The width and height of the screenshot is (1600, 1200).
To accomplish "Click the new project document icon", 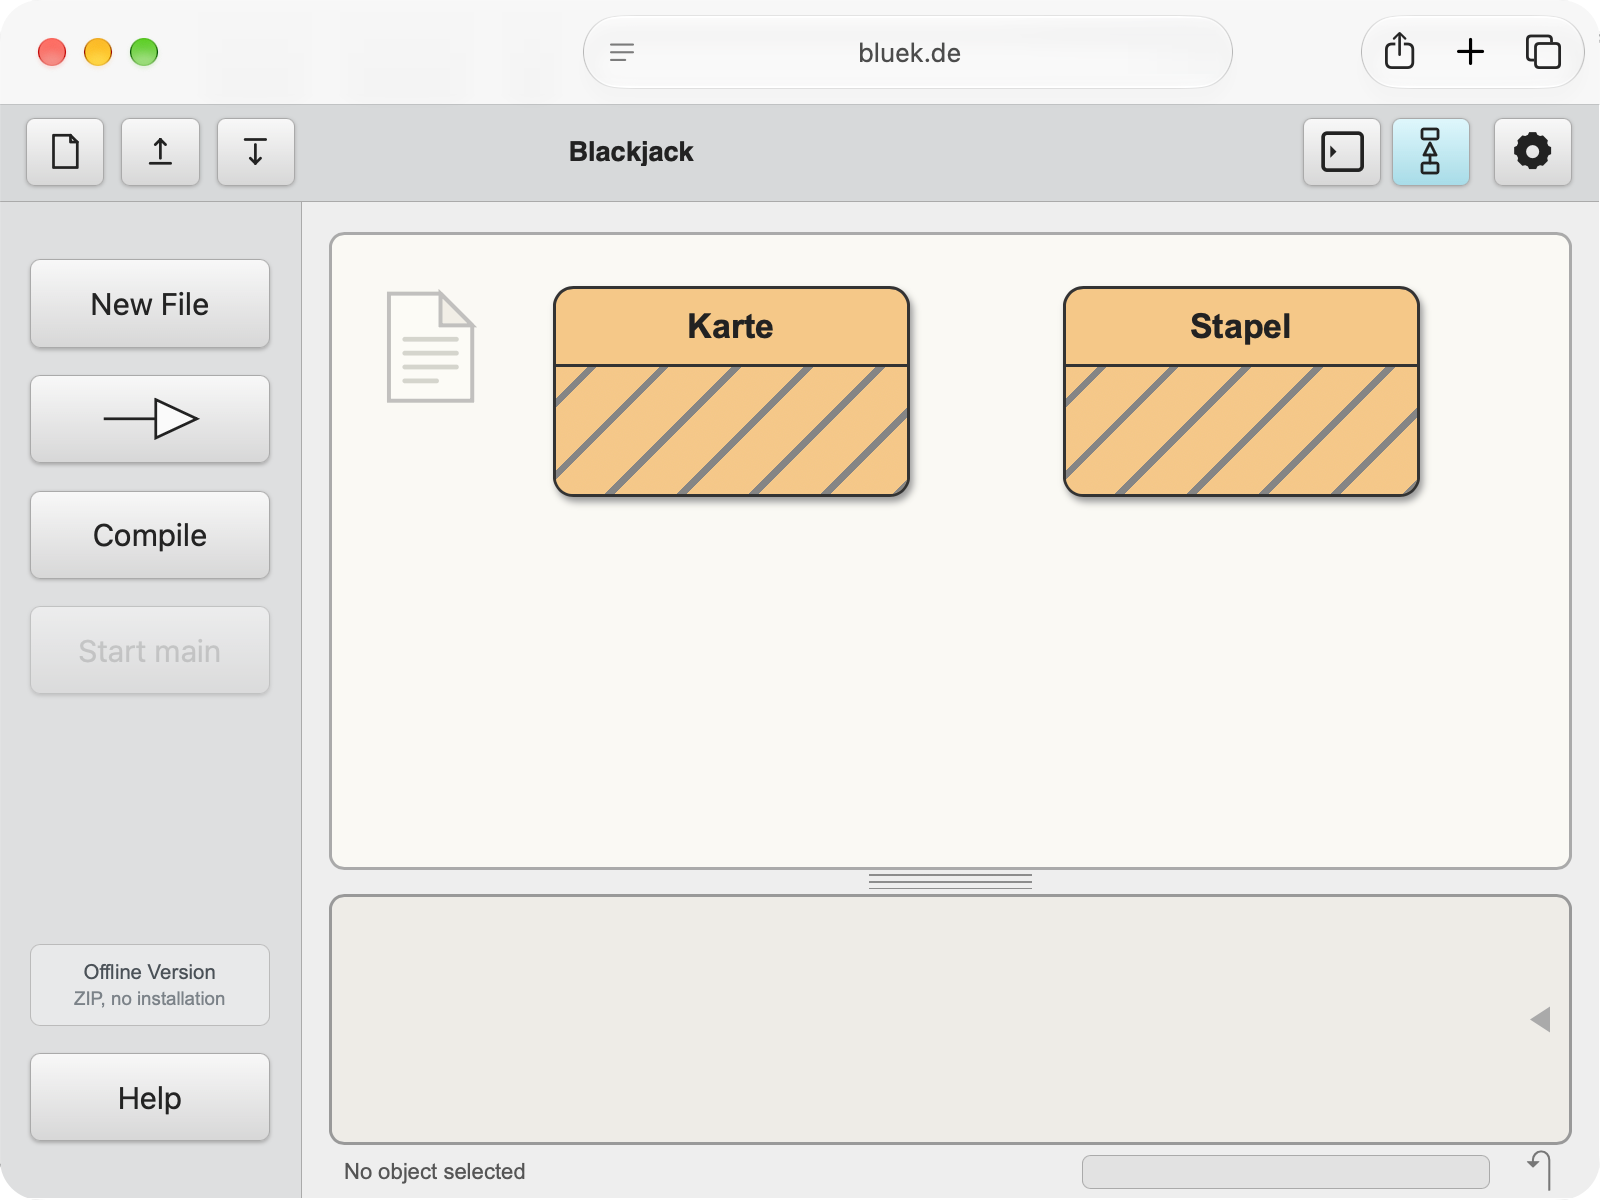I will tap(65, 152).
